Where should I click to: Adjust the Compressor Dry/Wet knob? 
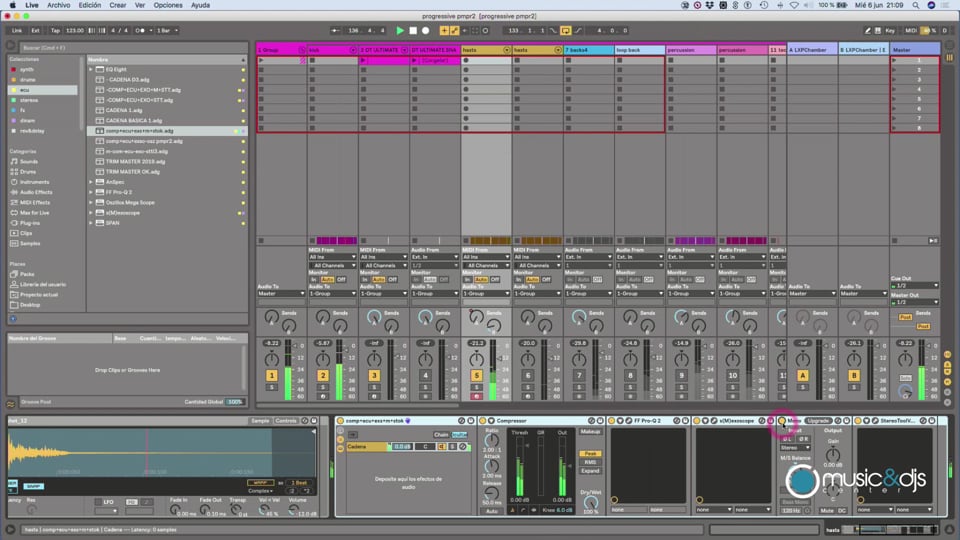point(590,502)
